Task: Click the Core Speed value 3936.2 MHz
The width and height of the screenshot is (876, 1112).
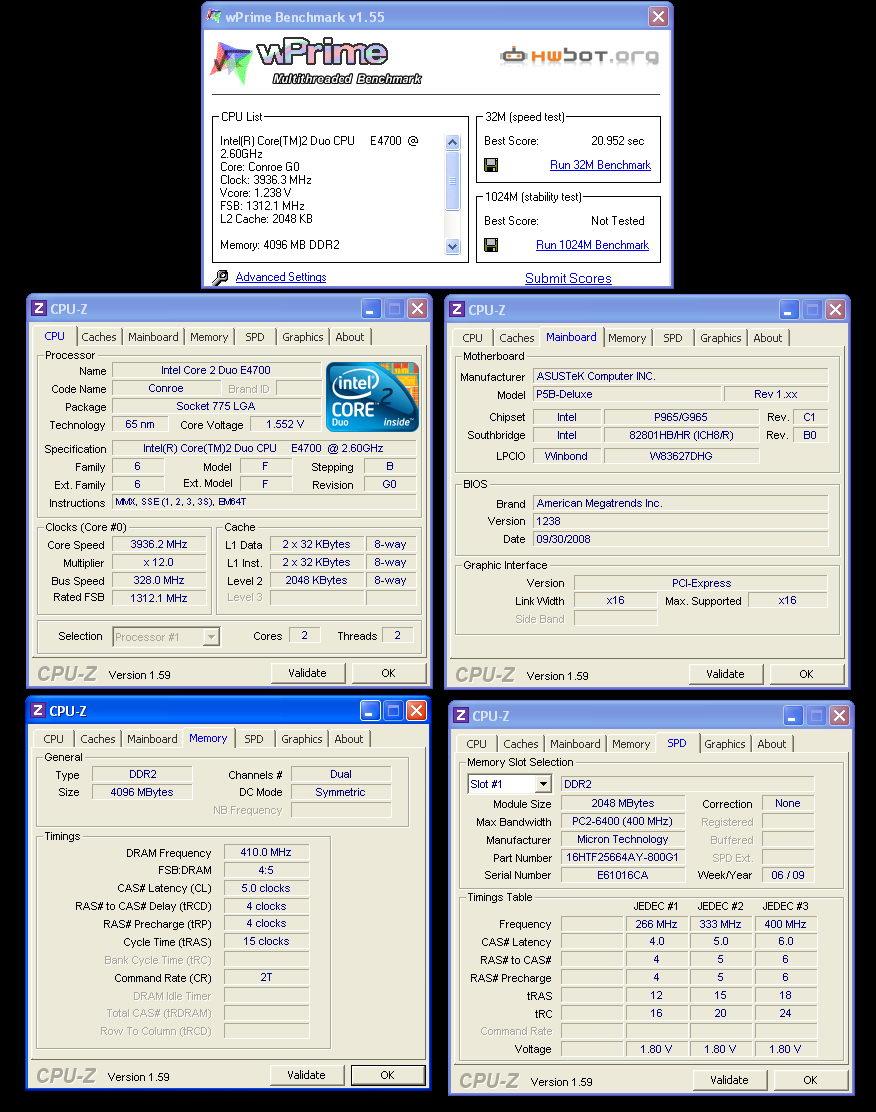Action: [x=159, y=545]
